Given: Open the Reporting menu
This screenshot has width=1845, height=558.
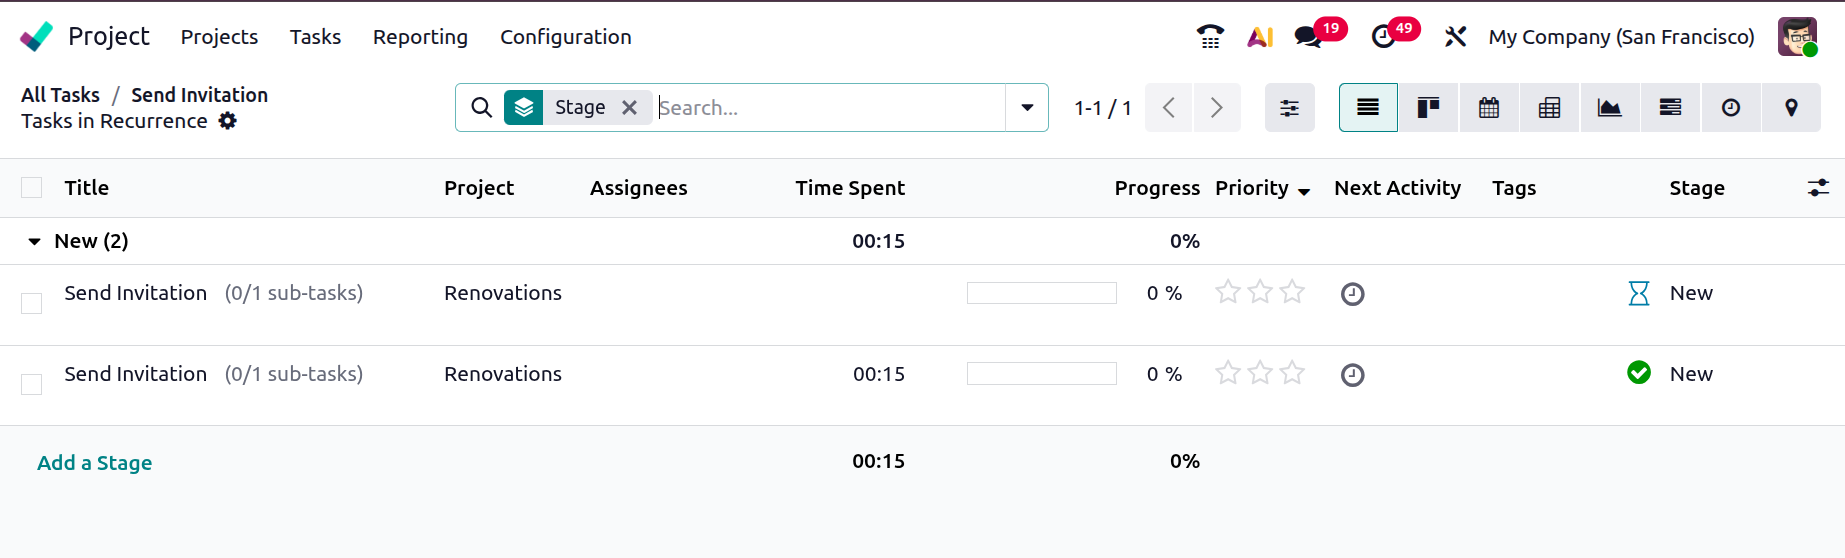Looking at the screenshot, I should tap(420, 37).
